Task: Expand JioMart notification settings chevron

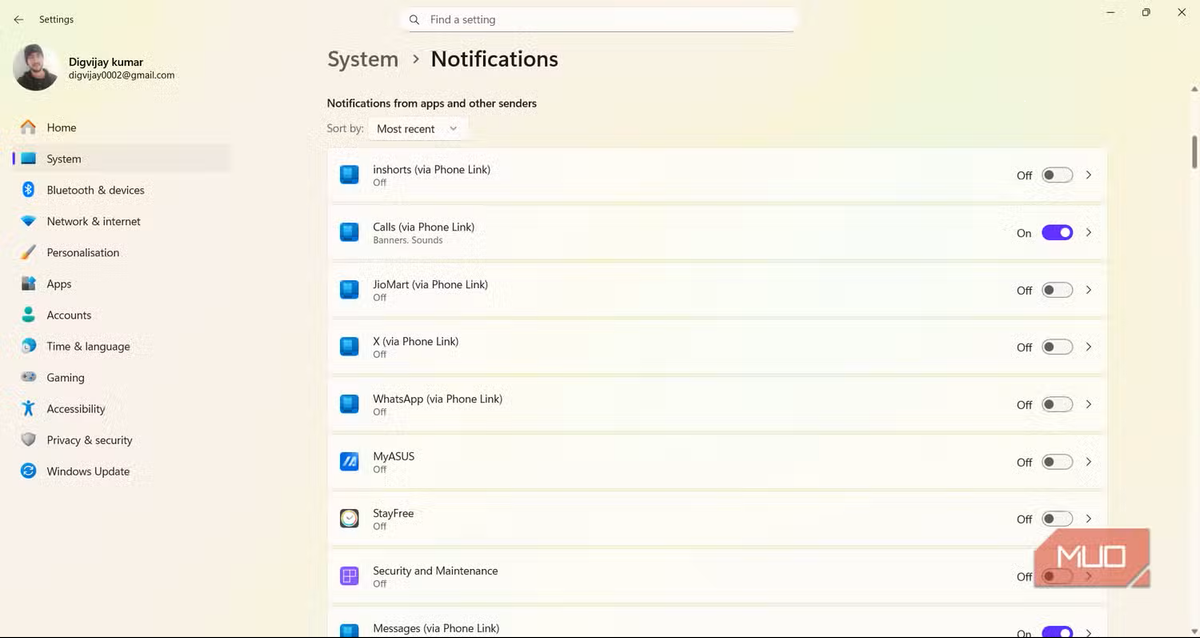Action: 1088,290
